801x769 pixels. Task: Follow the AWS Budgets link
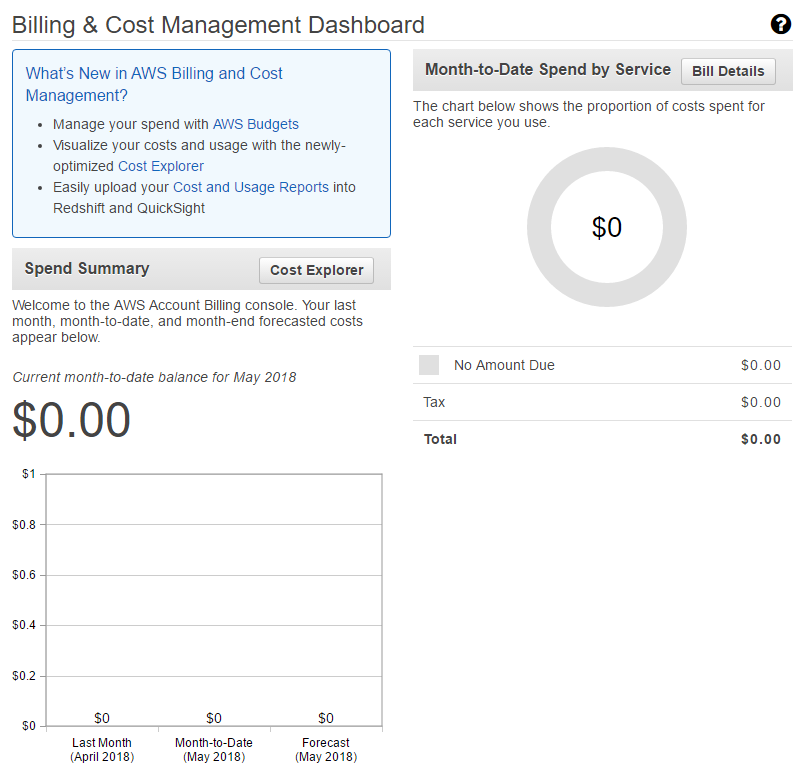point(255,124)
